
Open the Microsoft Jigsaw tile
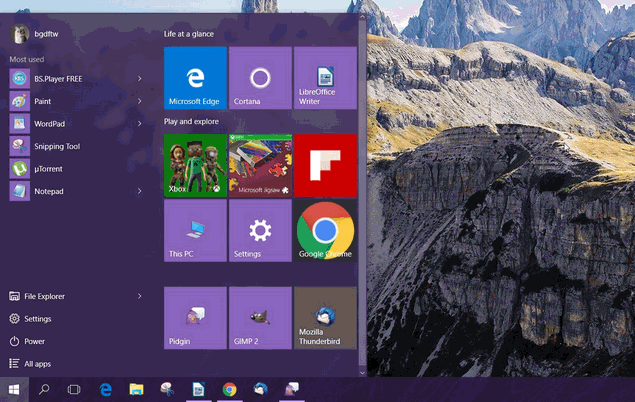click(x=260, y=166)
